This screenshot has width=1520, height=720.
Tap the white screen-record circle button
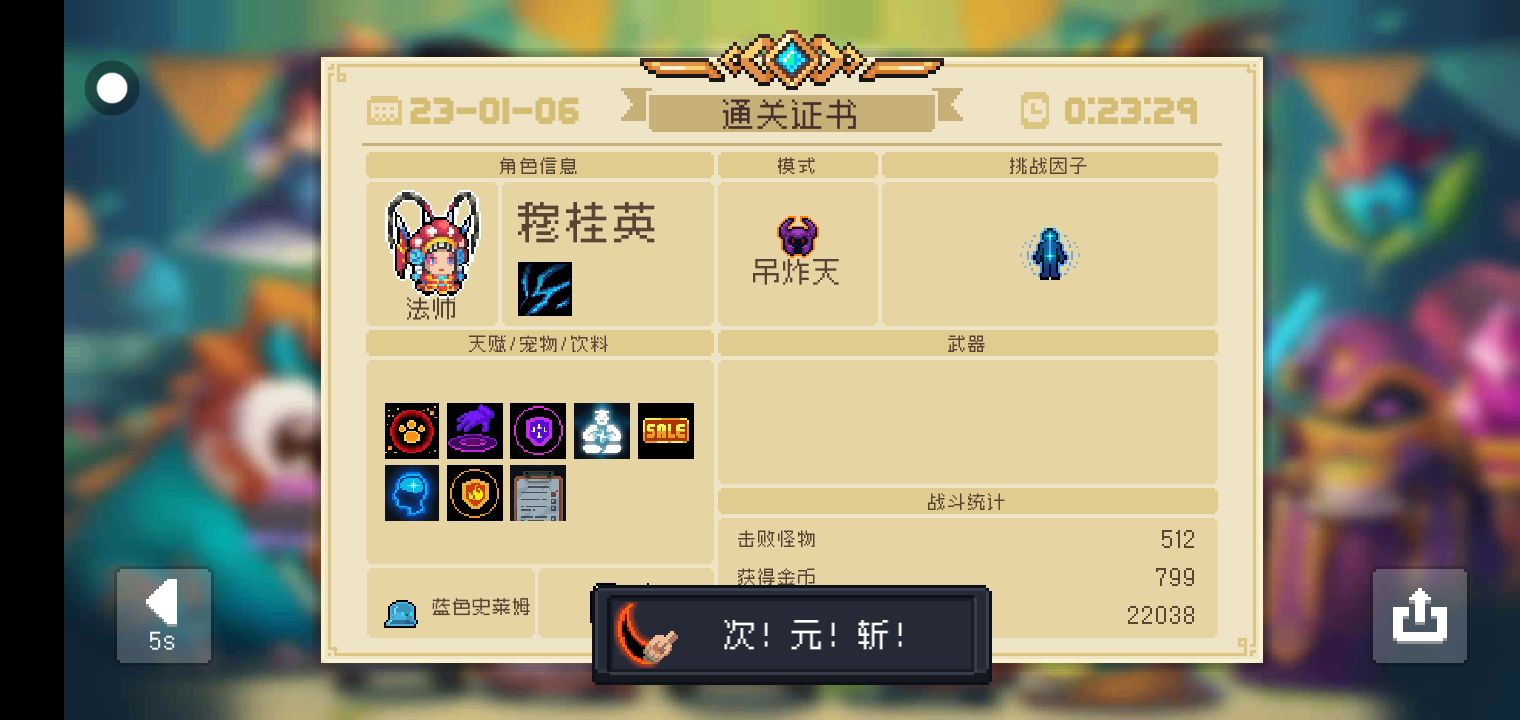pos(112,89)
